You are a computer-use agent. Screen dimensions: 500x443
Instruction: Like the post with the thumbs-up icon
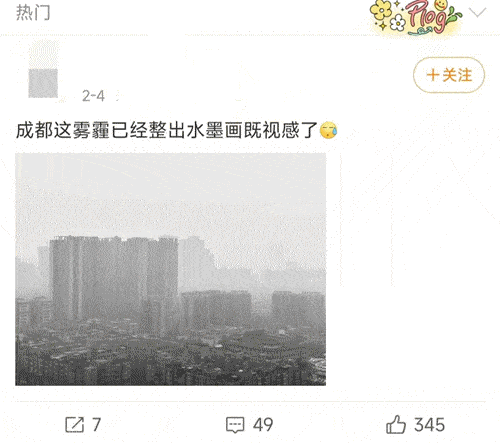pos(396,424)
